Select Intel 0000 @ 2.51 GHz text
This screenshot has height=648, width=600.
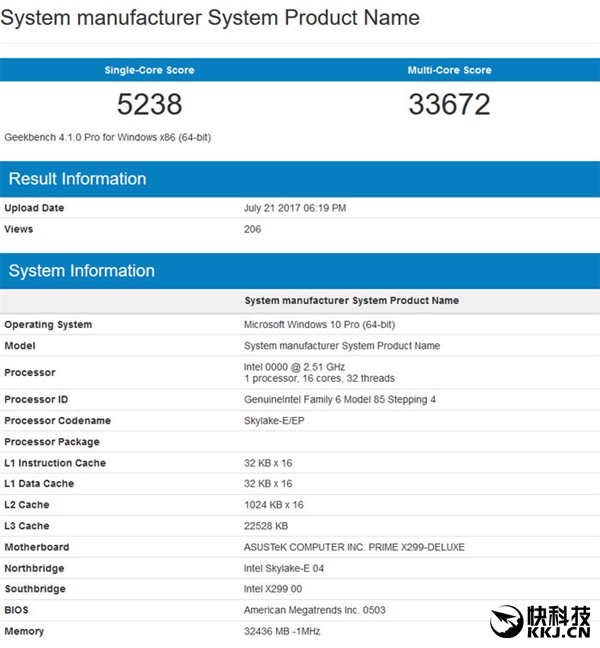[x=294, y=367]
